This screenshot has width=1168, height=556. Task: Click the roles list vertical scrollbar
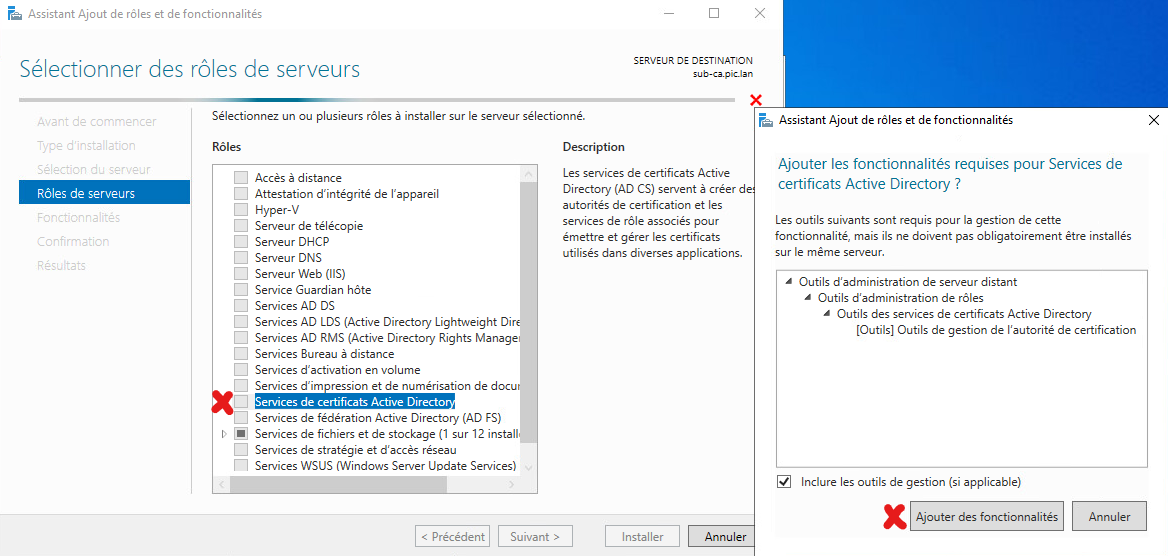click(x=529, y=300)
